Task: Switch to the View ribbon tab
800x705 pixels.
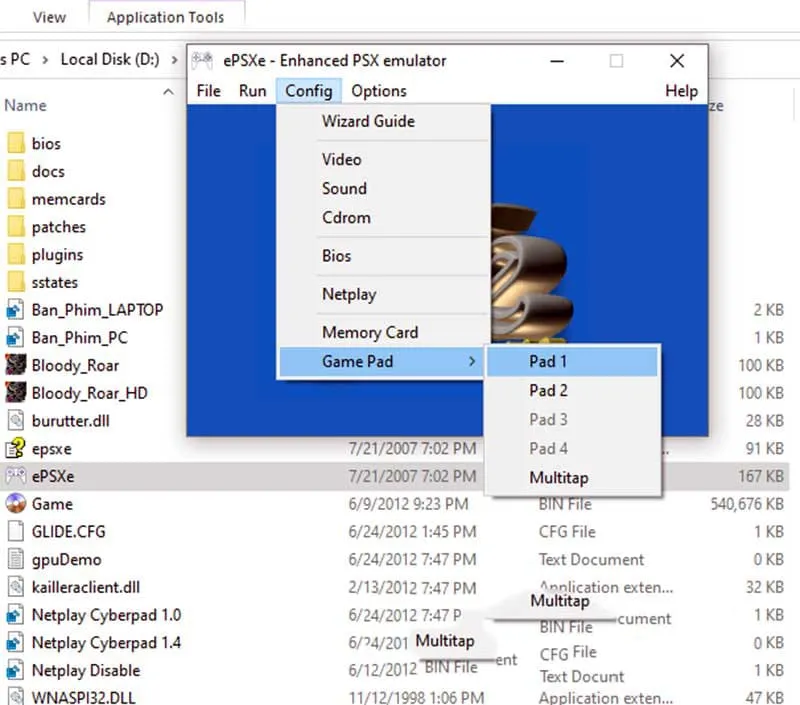Action: coord(49,17)
